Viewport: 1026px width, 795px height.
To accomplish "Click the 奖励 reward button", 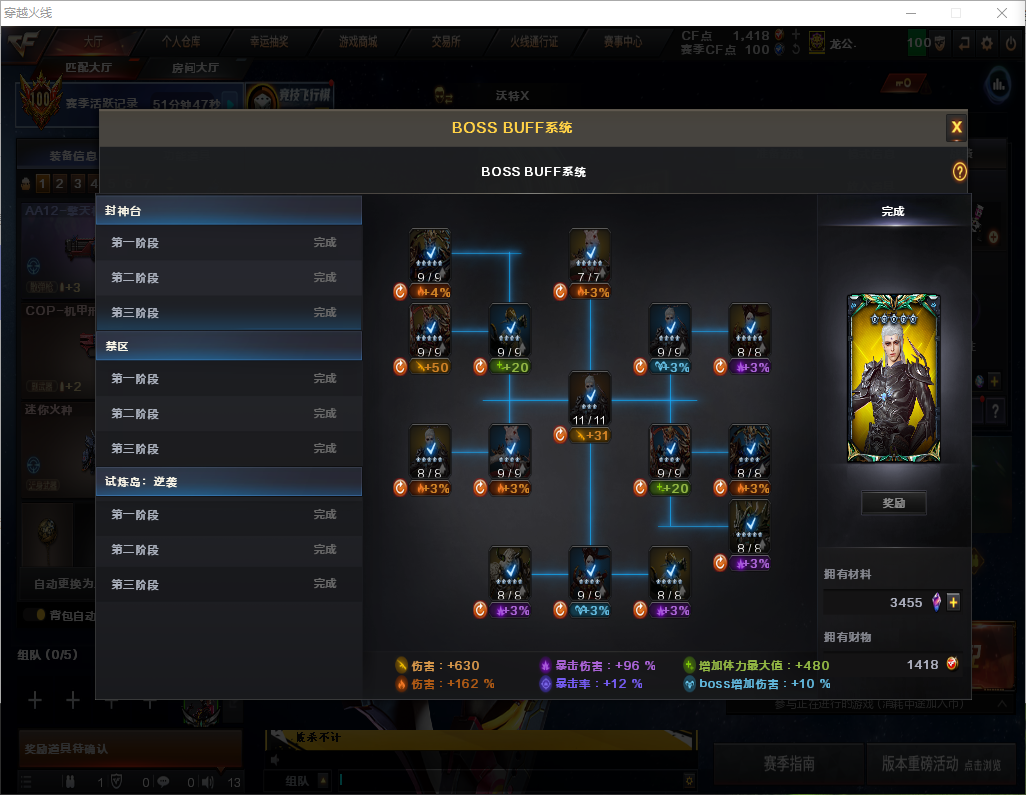I will coord(893,503).
